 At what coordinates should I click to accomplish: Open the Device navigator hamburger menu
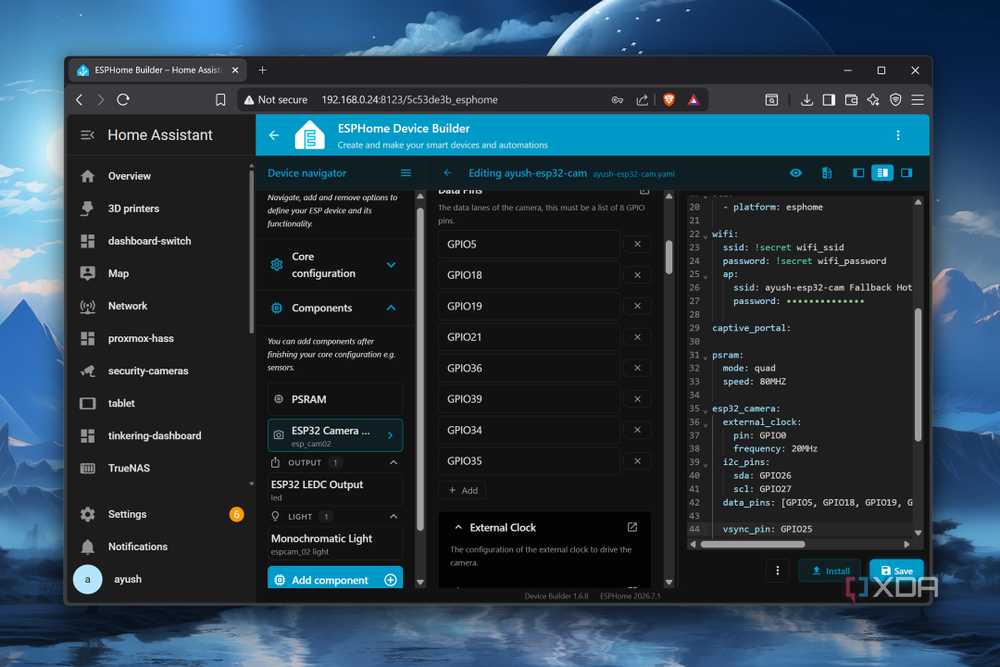(x=406, y=173)
